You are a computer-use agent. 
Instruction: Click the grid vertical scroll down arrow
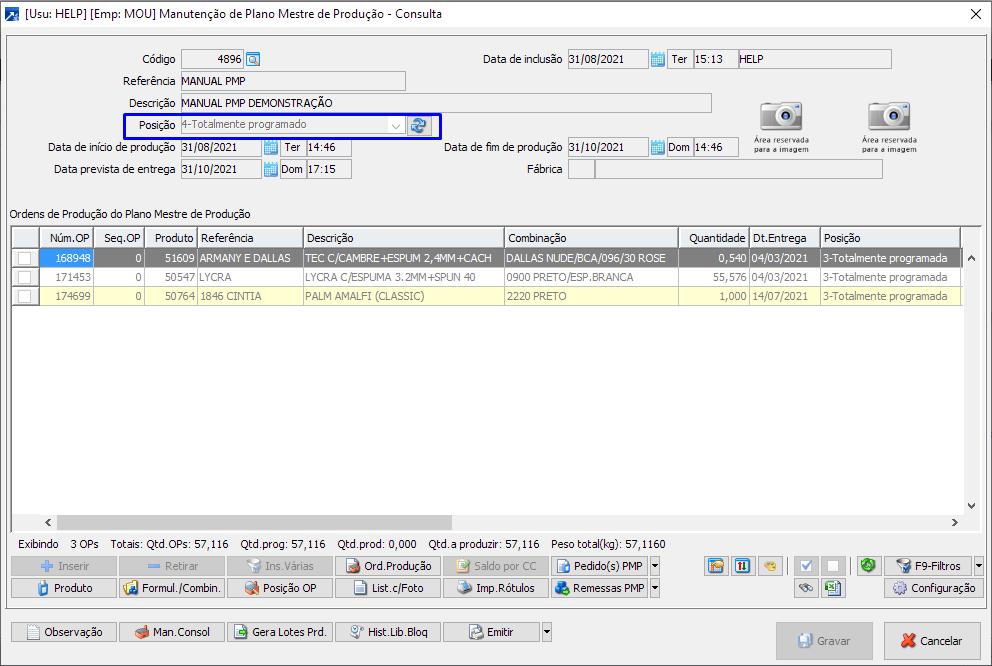pos(971,505)
